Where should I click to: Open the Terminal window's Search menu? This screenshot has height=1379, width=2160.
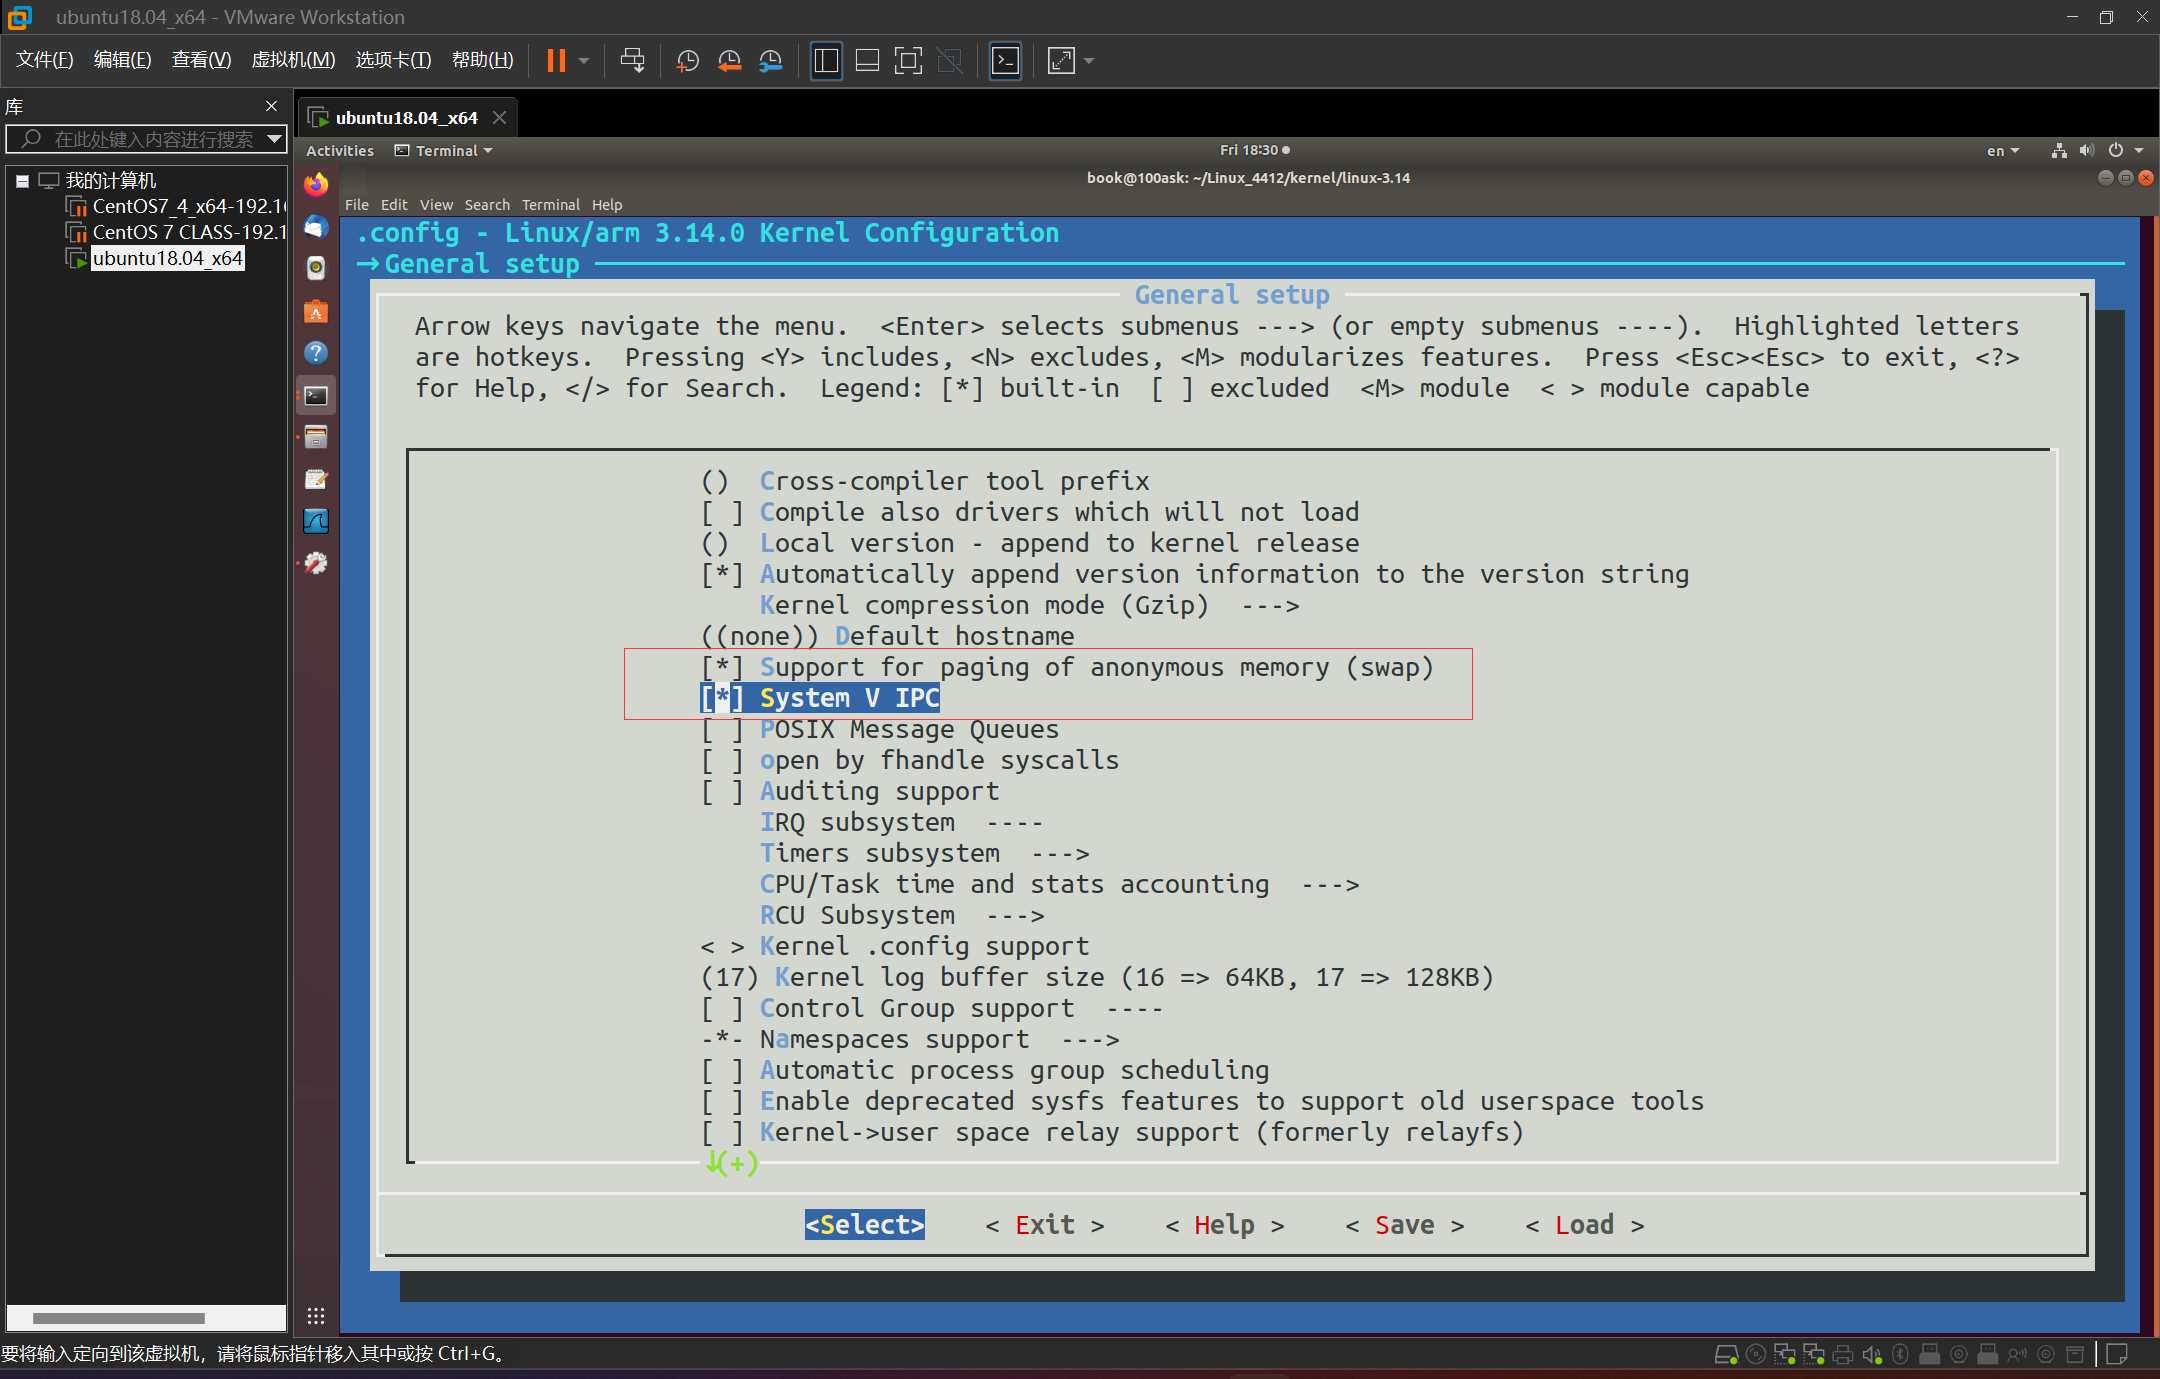(487, 205)
